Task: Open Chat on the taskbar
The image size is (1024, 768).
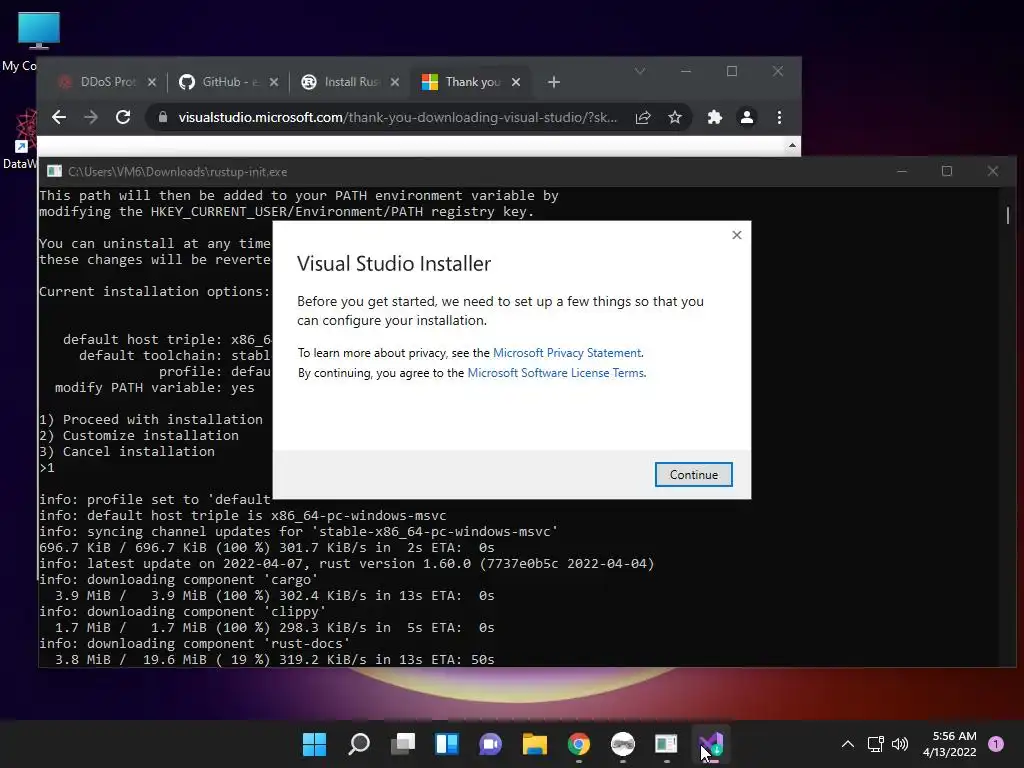Action: [x=490, y=744]
